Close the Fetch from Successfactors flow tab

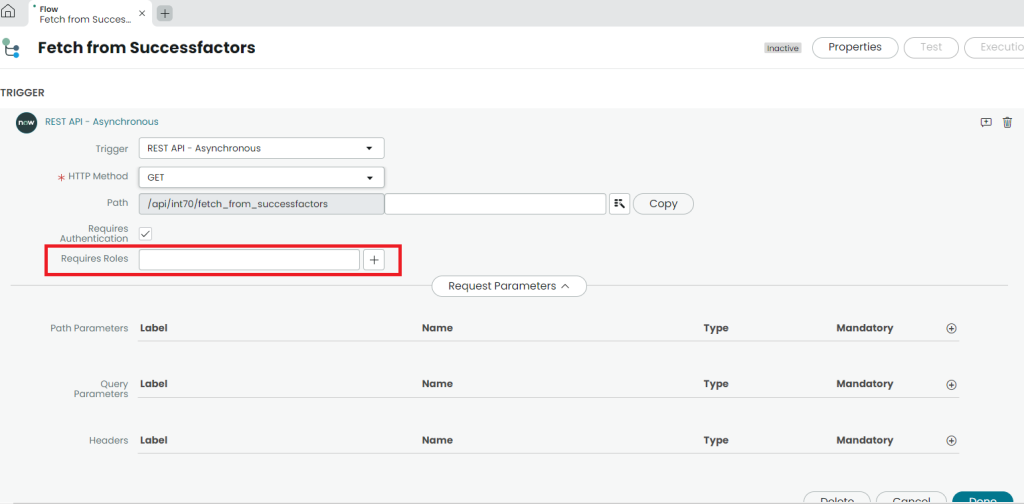(x=141, y=13)
